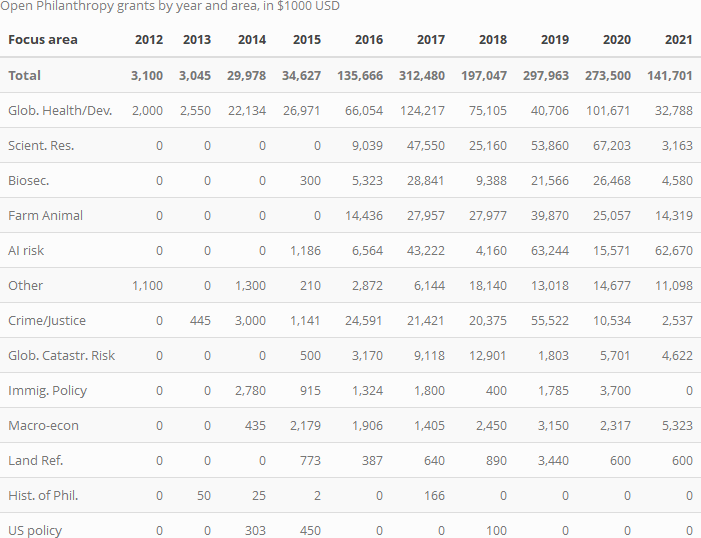Select the 'Total' row label

[x=24, y=75]
